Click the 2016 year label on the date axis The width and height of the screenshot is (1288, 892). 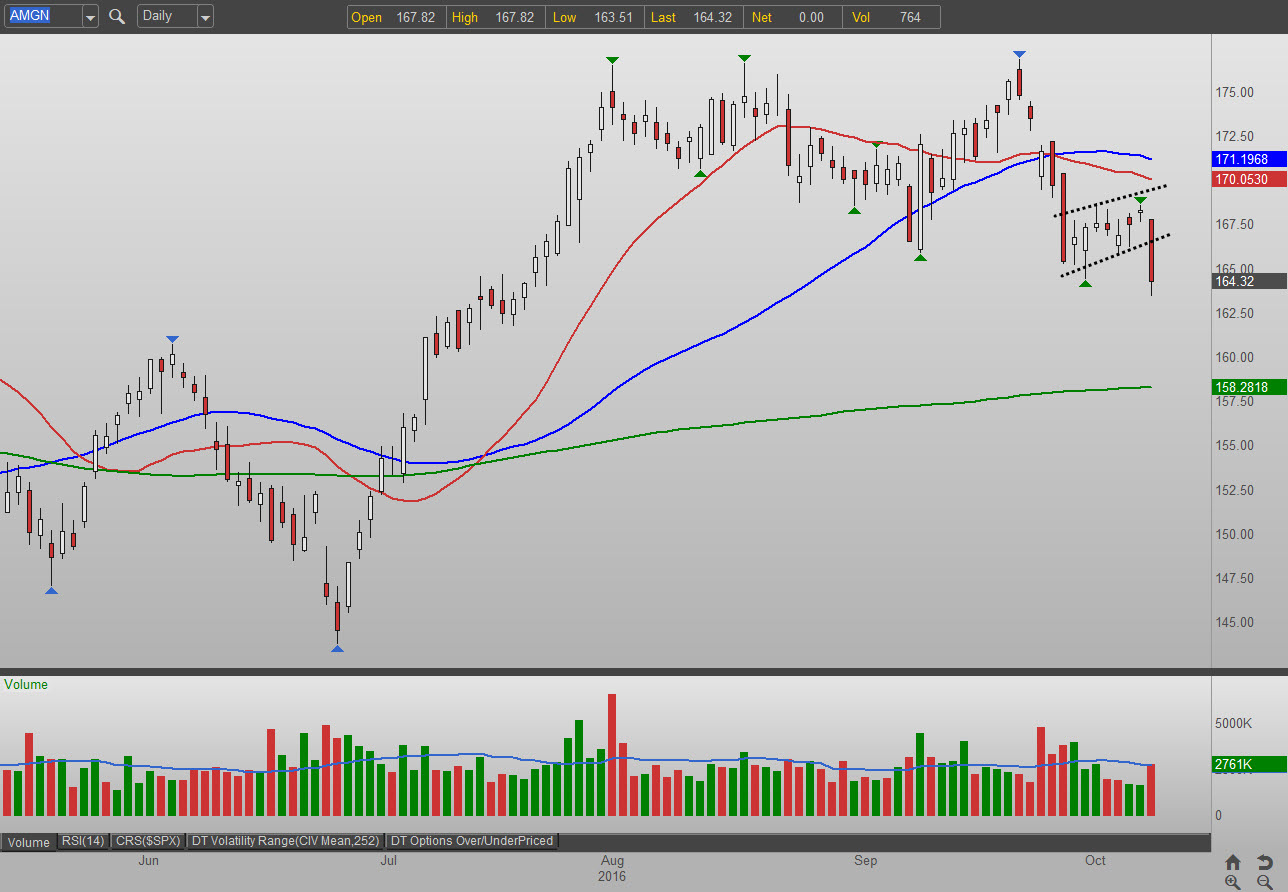[613, 877]
